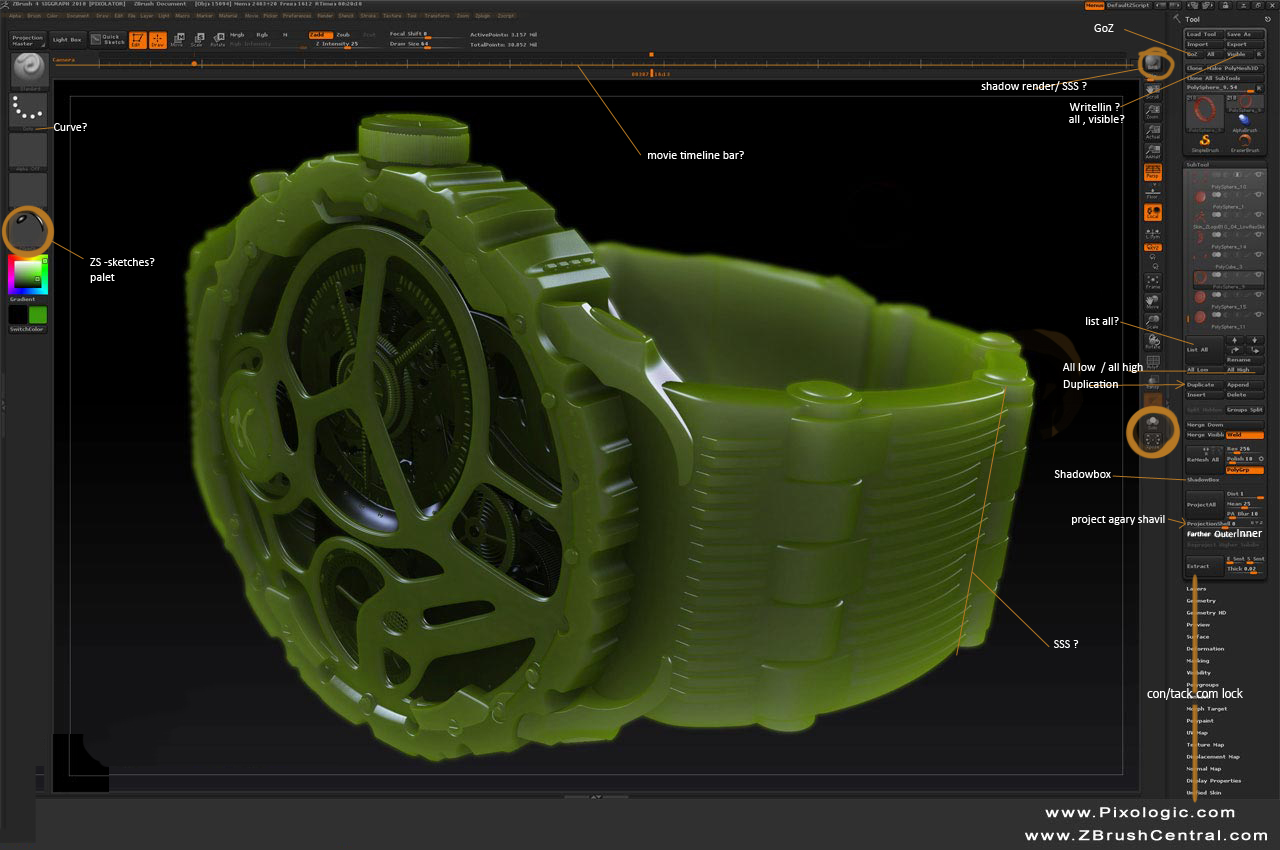Toggle Perspective mode (Persp) button

[1153, 173]
